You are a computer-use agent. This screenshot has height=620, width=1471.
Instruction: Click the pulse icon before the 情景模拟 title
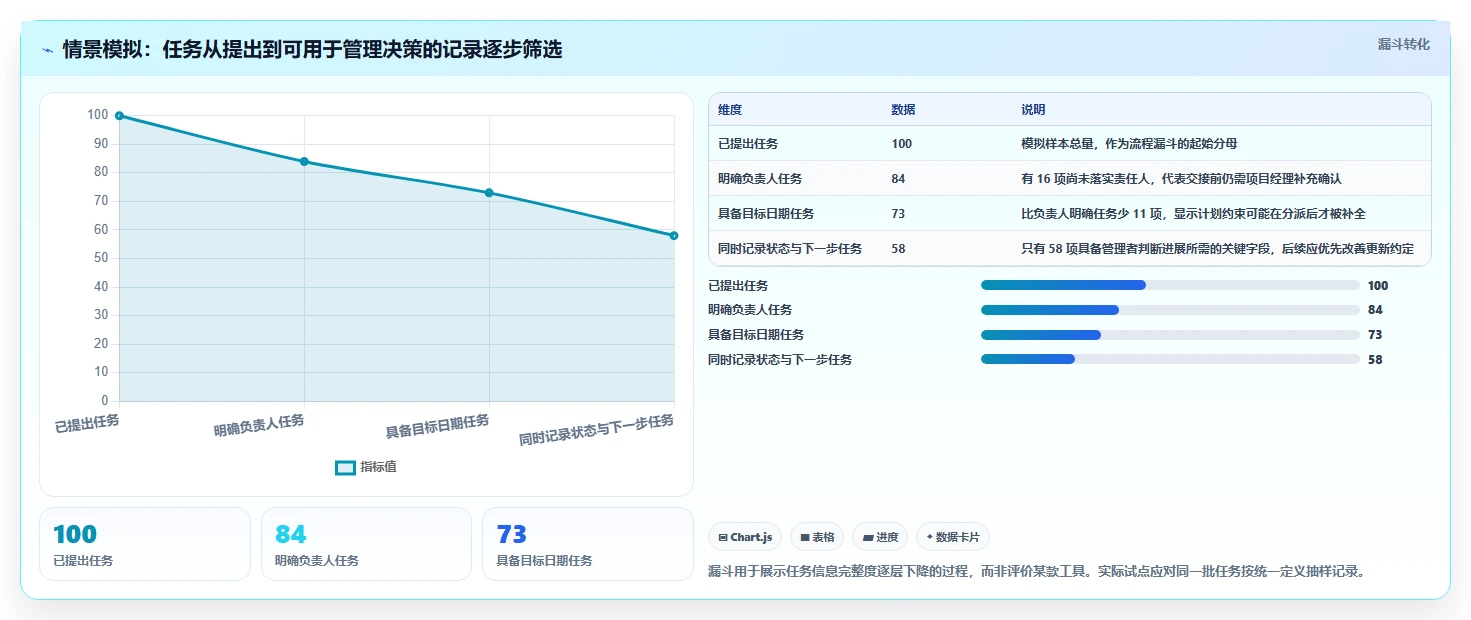point(48,50)
